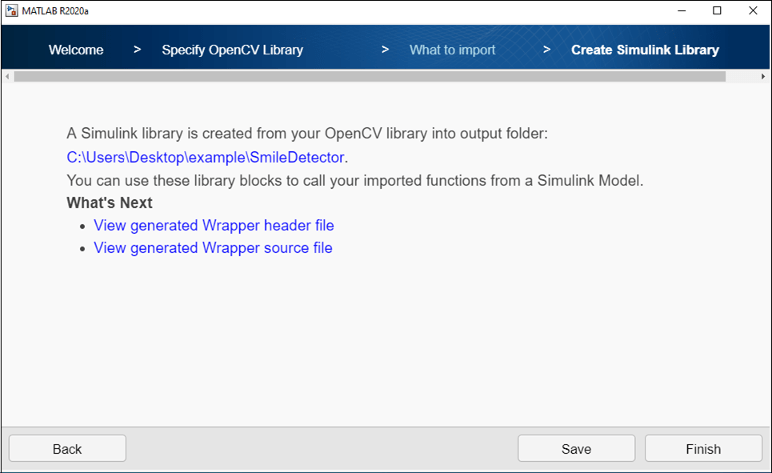Maximize the MATLAB R2020a window
Viewport: 772px width, 473px height.
(x=717, y=11)
